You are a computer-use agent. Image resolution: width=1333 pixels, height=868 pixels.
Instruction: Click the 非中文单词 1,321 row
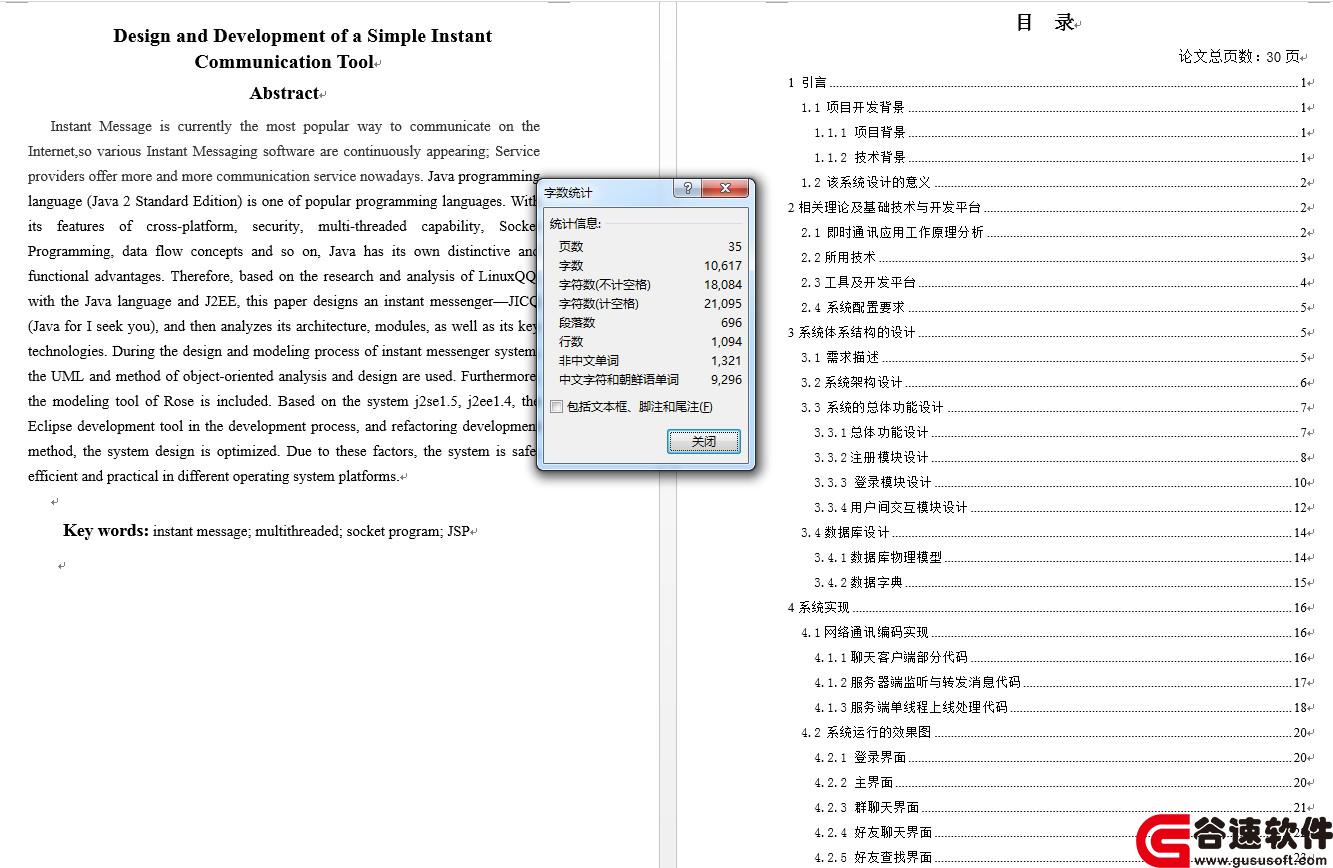[x=650, y=360]
